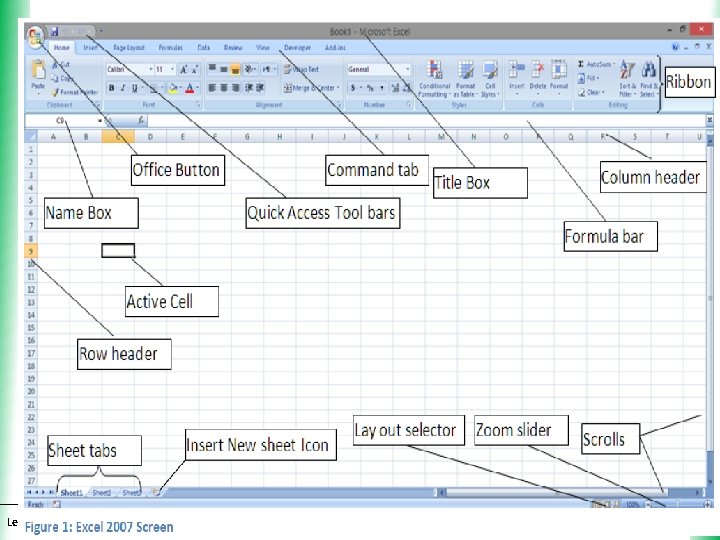720x540 pixels.
Task: Toggle Center horizontal alignment
Action: tap(224, 87)
